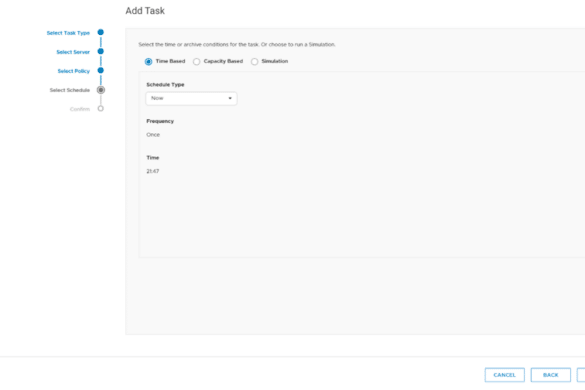The height and width of the screenshot is (390, 585).
Task: Click the Confirm wizard step label
Action: (80, 109)
